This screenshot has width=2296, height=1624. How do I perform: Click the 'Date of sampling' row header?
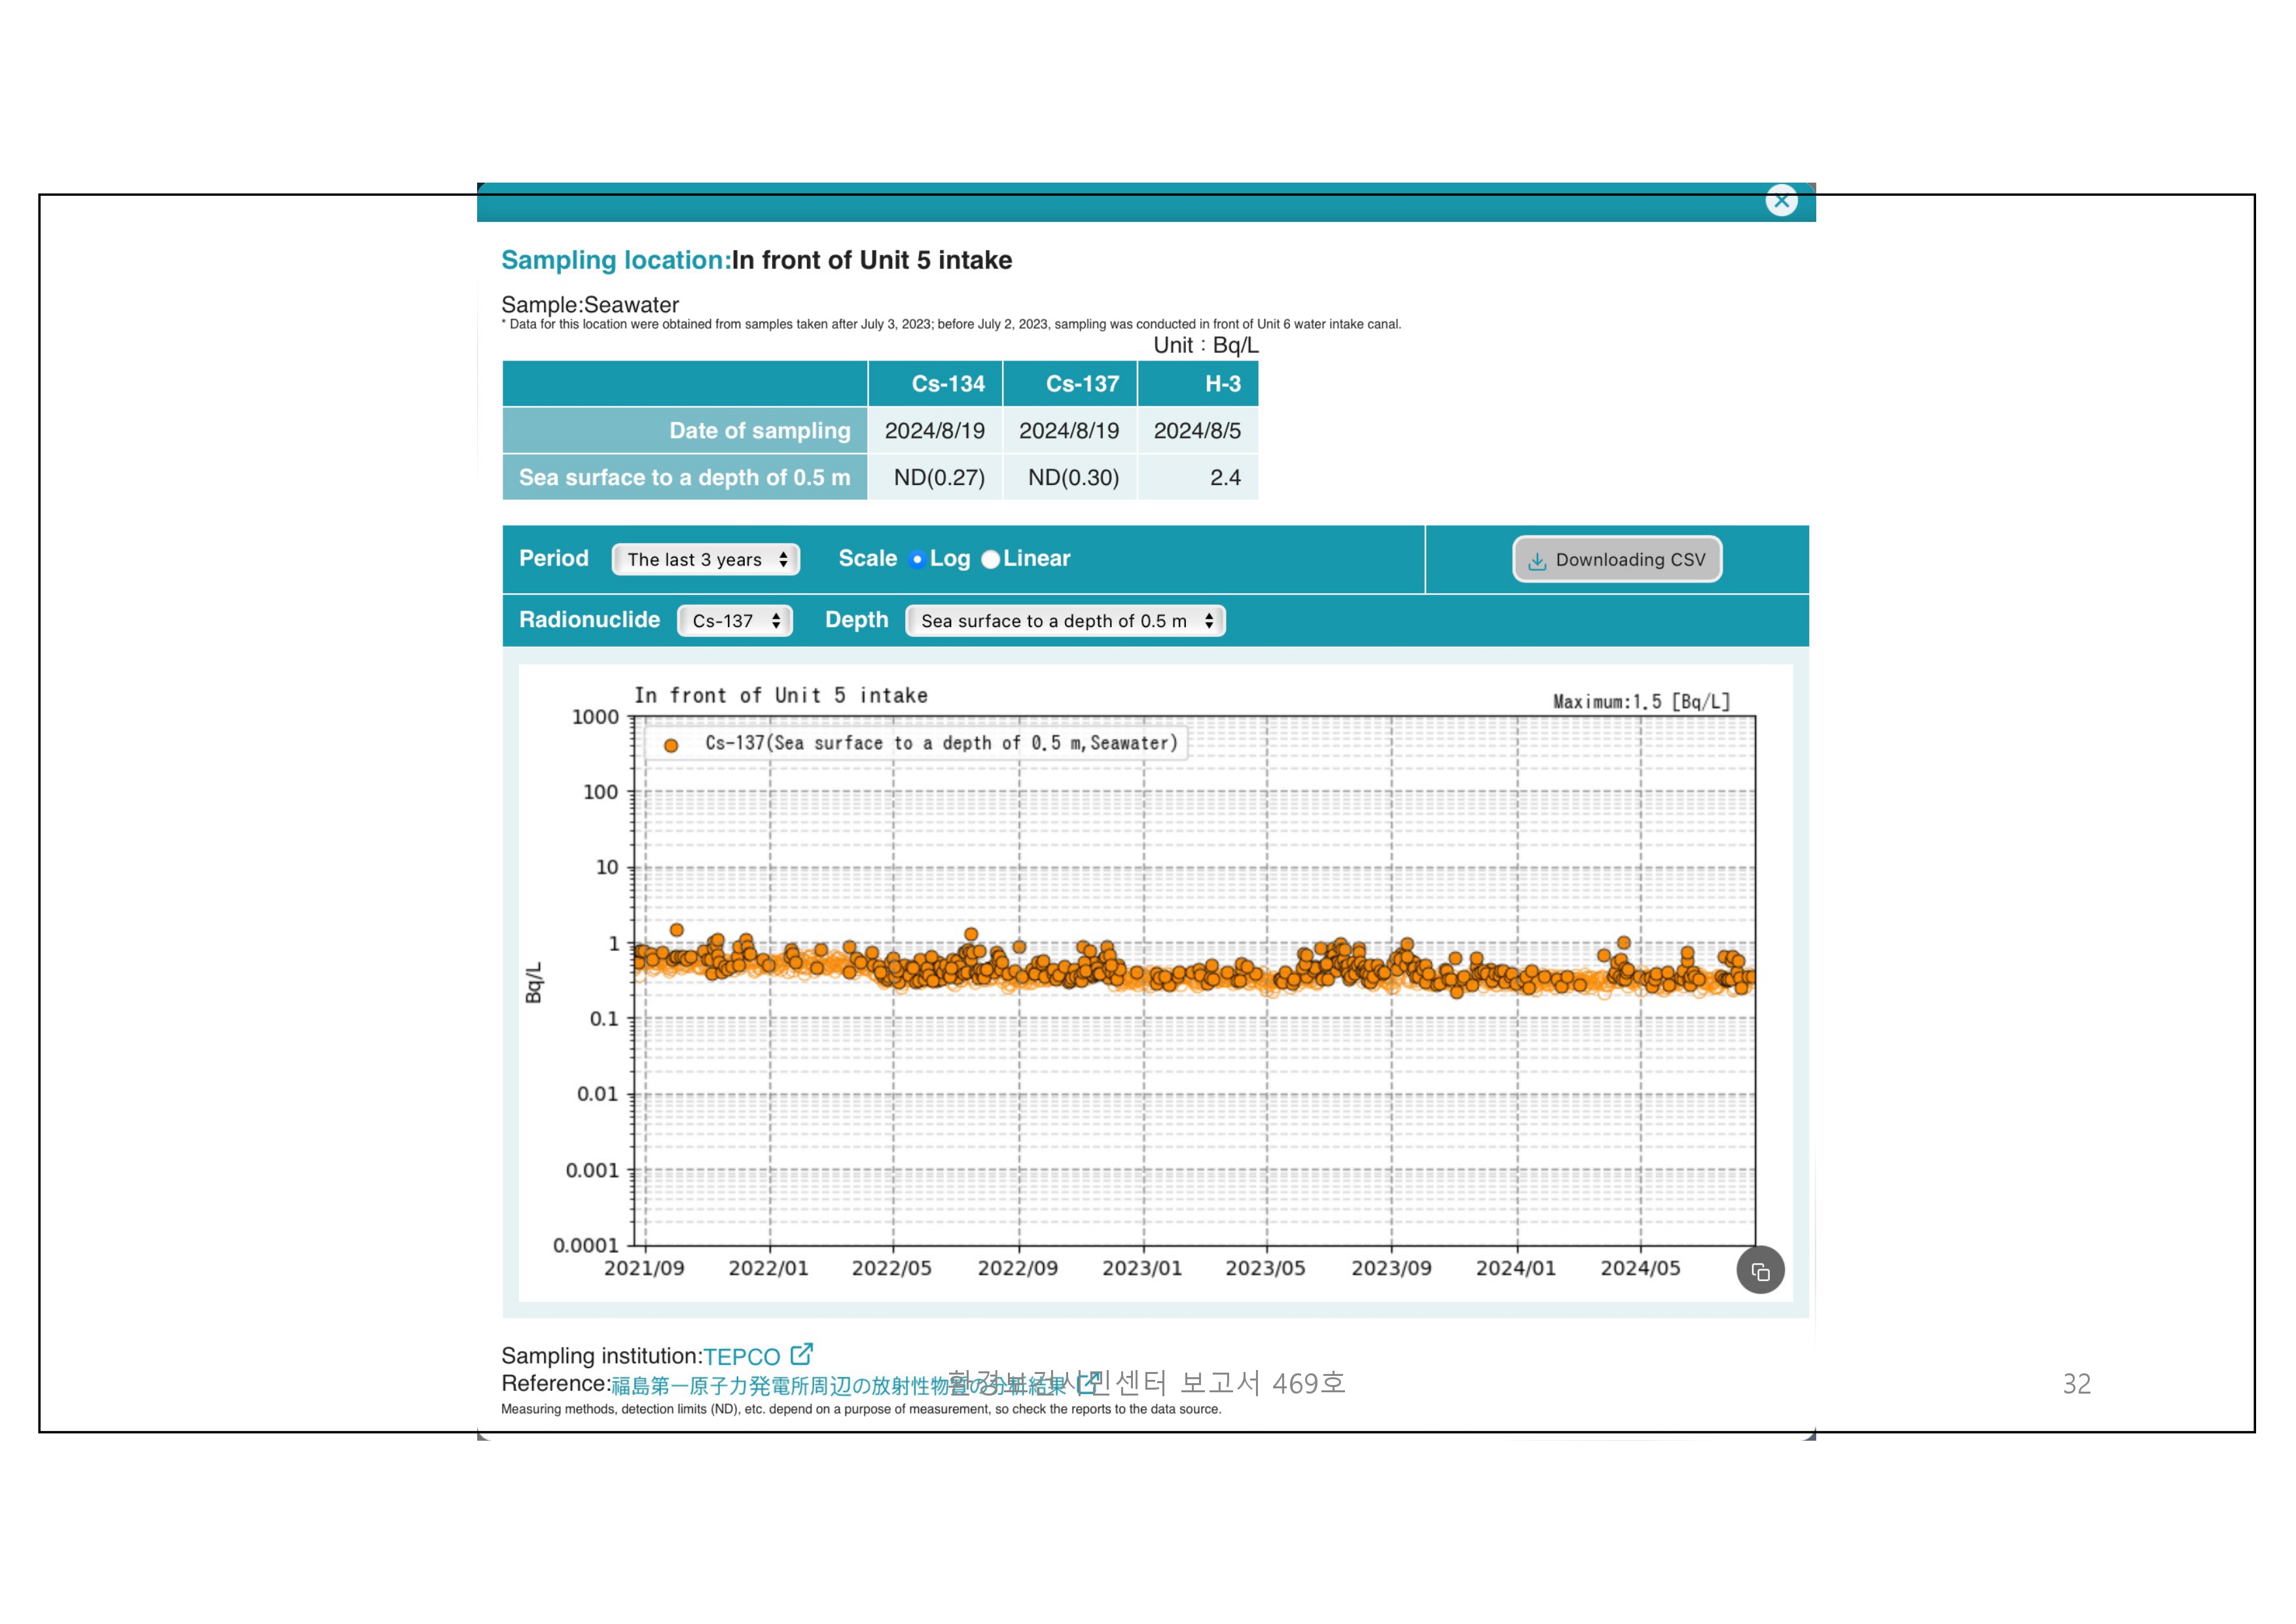pyautogui.click(x=685, y=431)
